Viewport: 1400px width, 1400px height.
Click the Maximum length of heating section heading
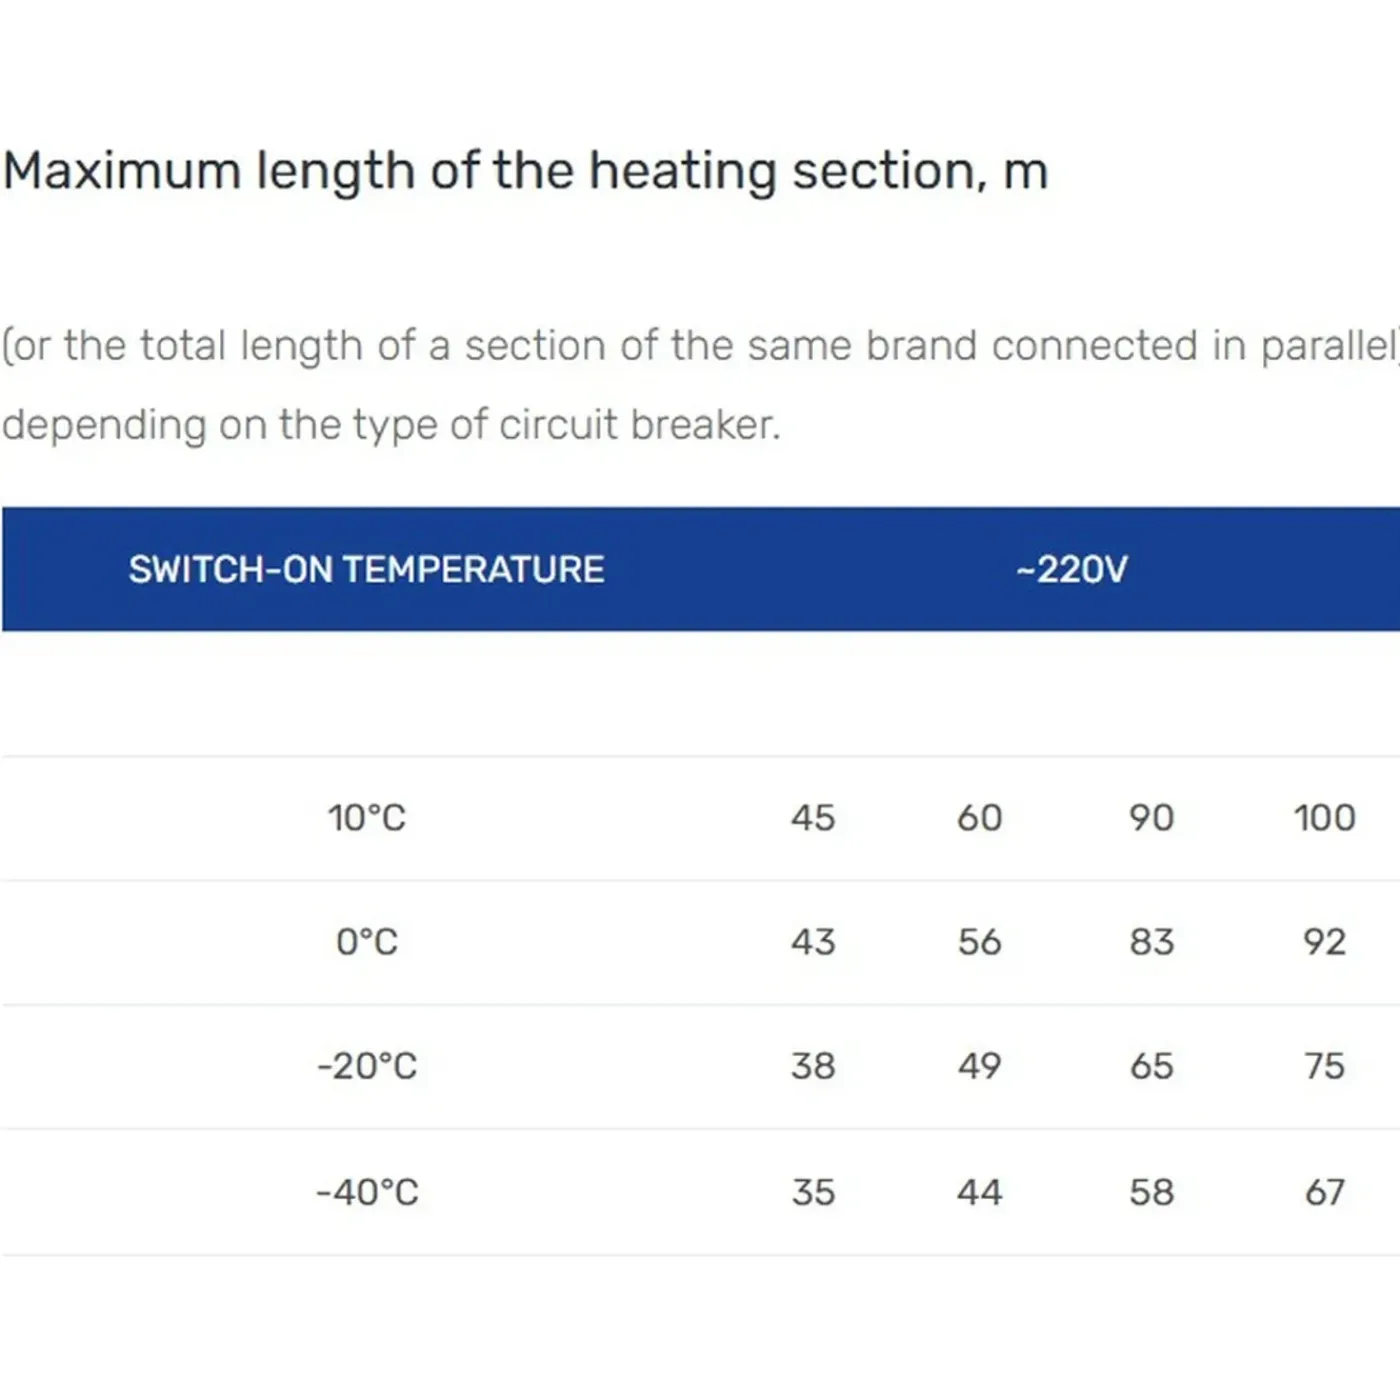tap(525, 172)
